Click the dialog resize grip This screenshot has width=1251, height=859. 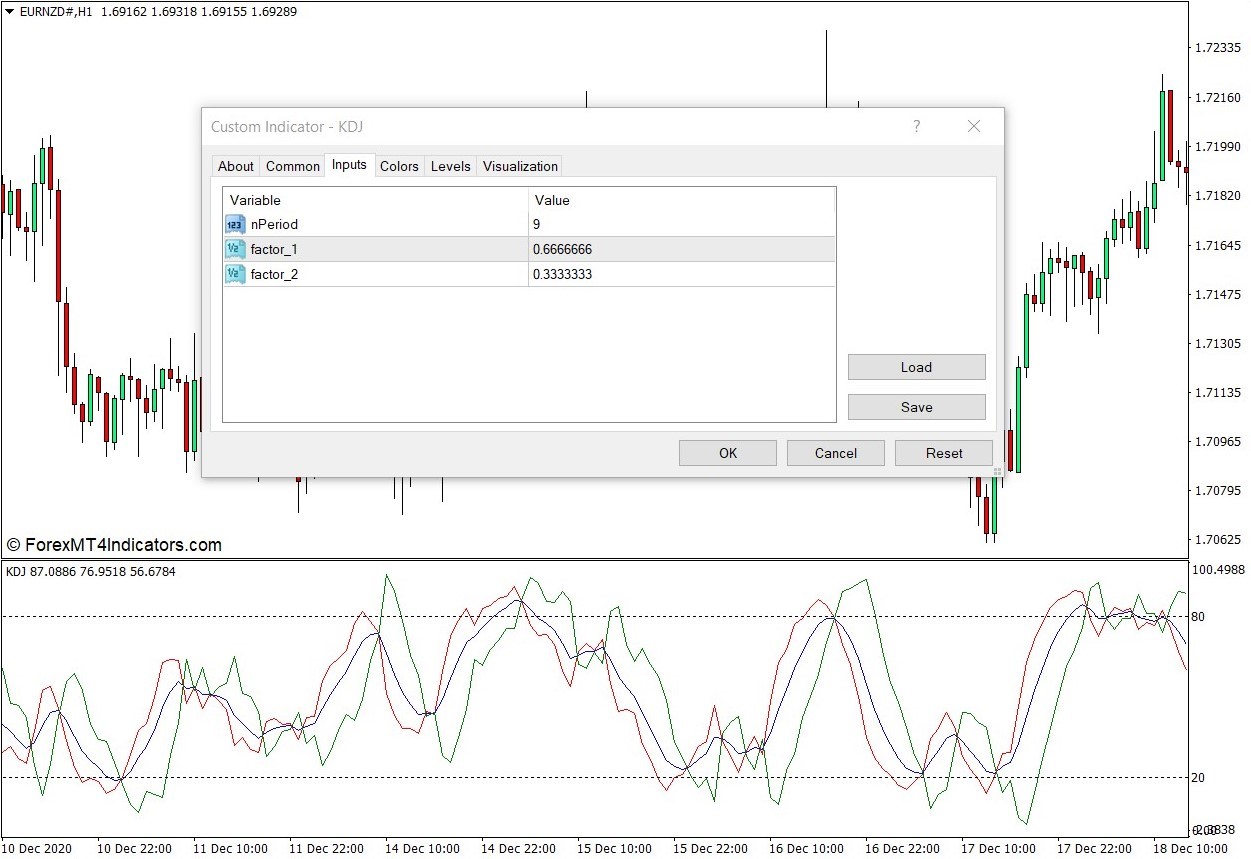tap(996, 470)
